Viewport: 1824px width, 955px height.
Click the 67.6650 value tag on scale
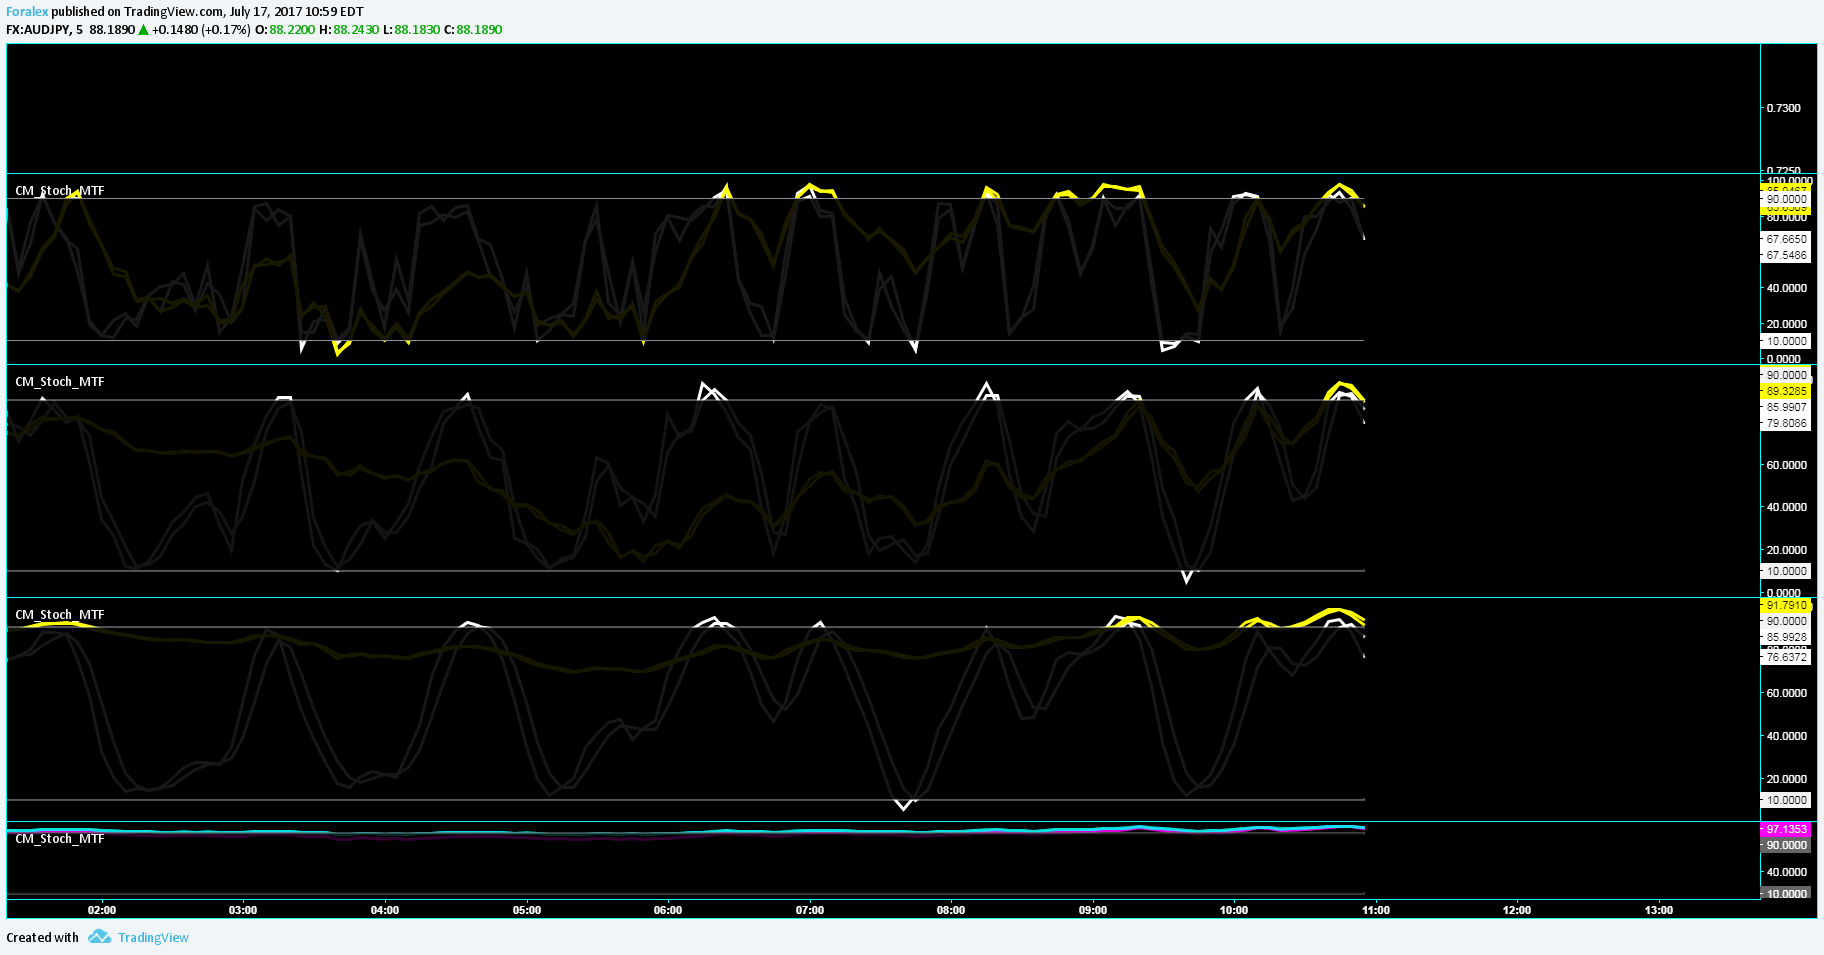click(1786, 240)
